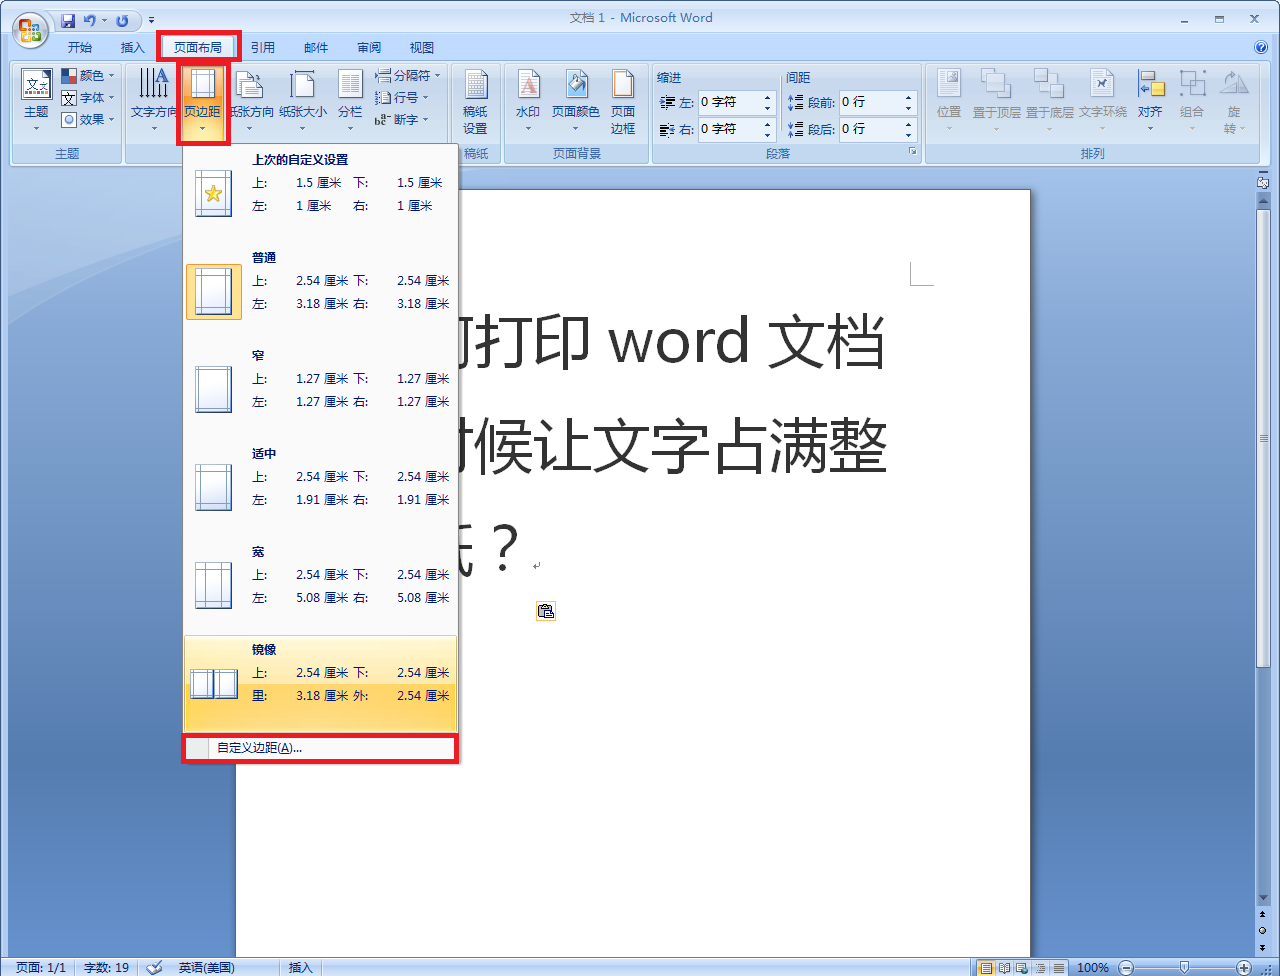This screenshot has height=976, width=1280.
Task: Click the zoom slider handle
Action: [1184, 967]
